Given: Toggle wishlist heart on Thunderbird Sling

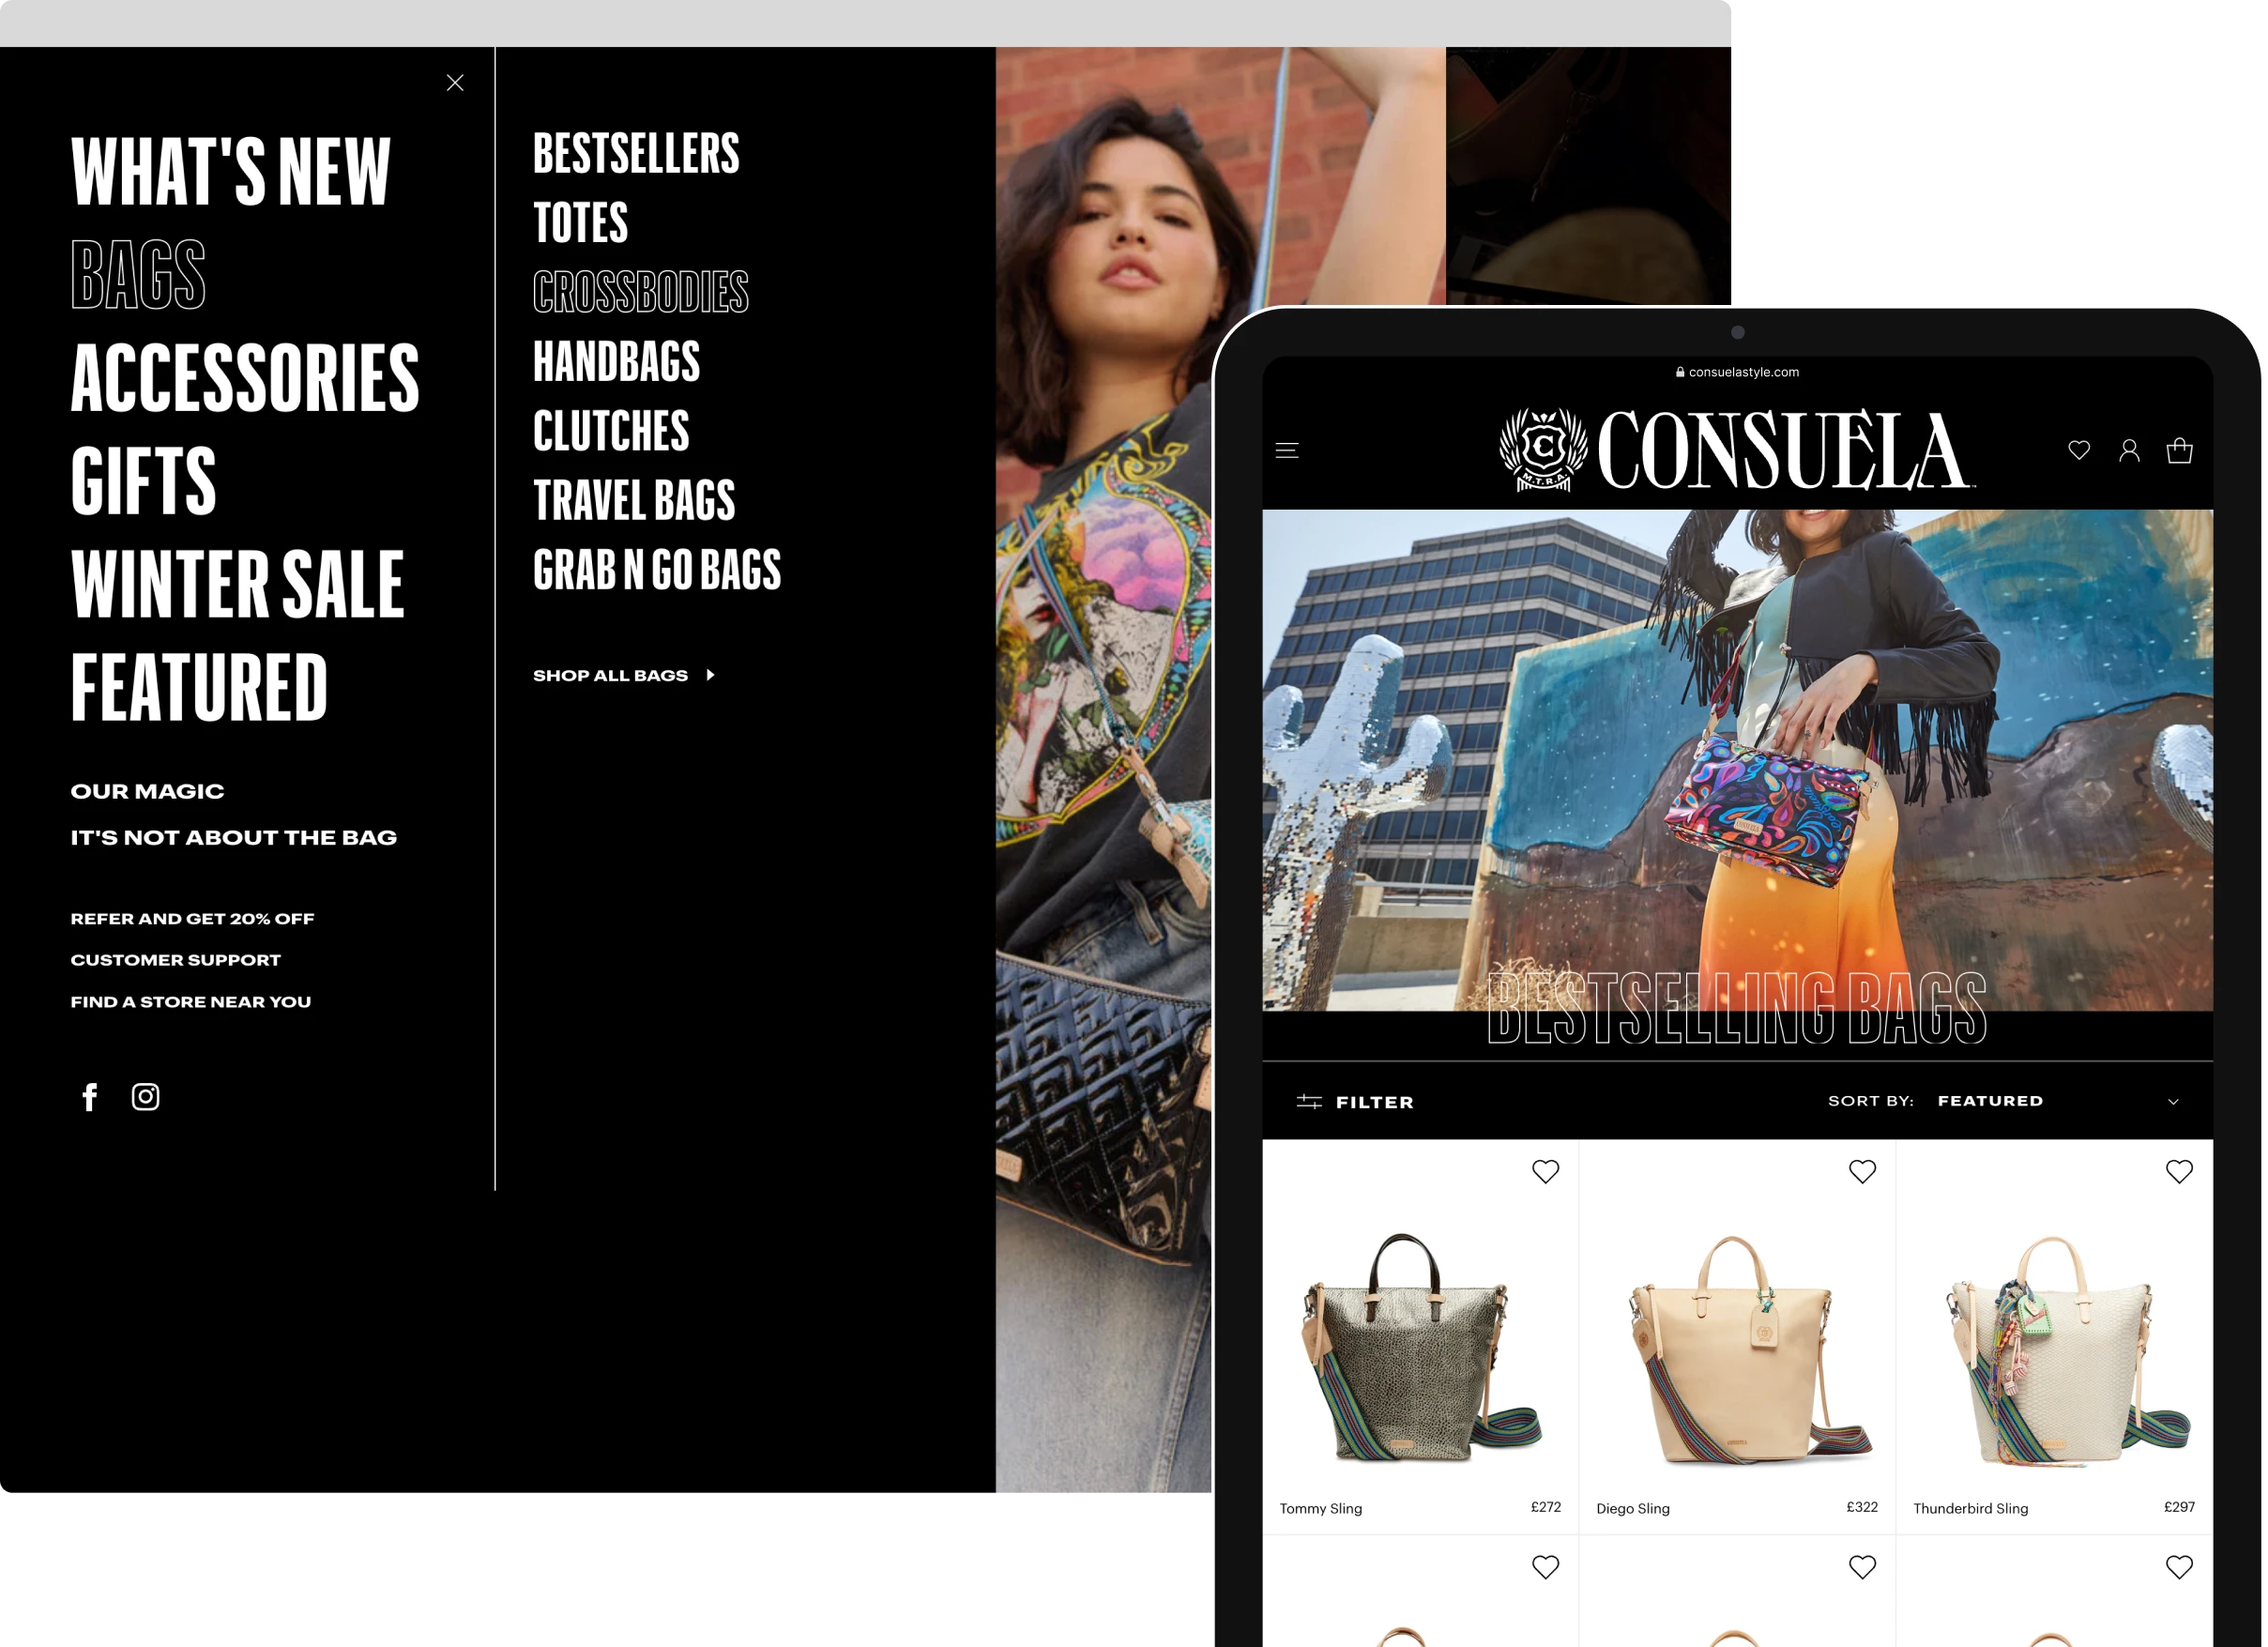Looking at the screenshot, I should coord(2178,1171).
